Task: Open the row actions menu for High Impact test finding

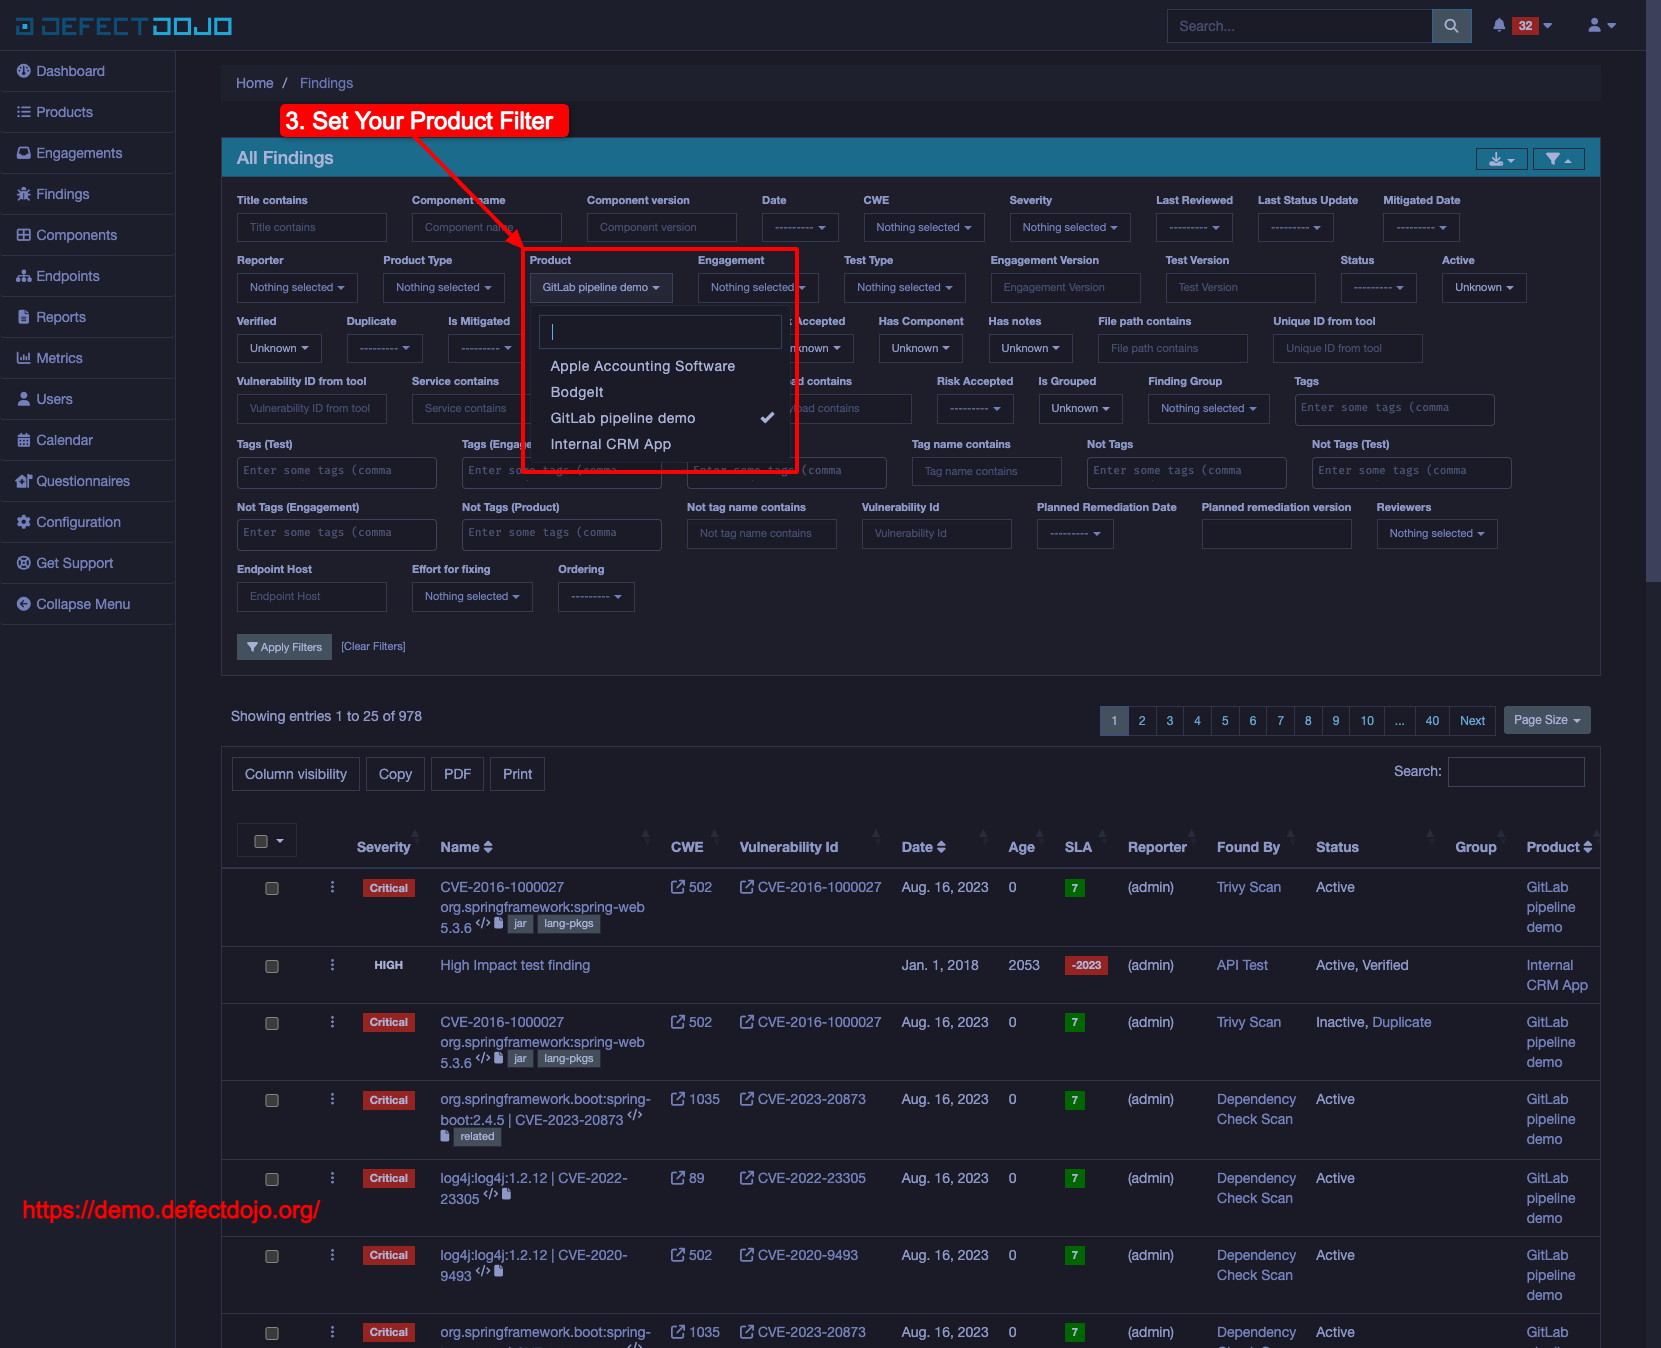Action: pyautogui.click(x=332, y=965)
